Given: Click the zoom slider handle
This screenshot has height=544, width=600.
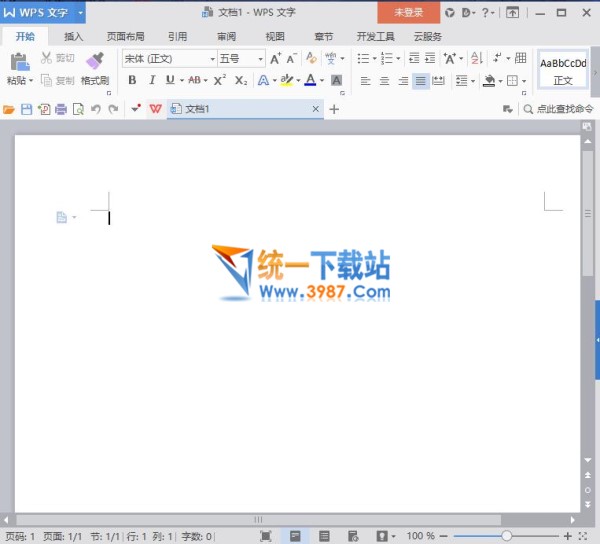Looking at the screenshot, I should tap(506, 536).
